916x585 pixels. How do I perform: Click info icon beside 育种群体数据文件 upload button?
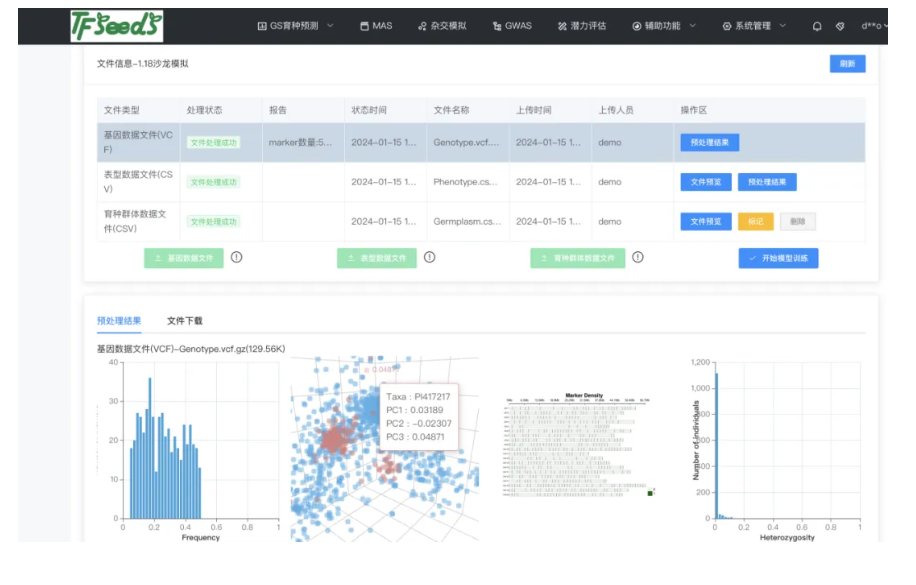click(638, 257)
